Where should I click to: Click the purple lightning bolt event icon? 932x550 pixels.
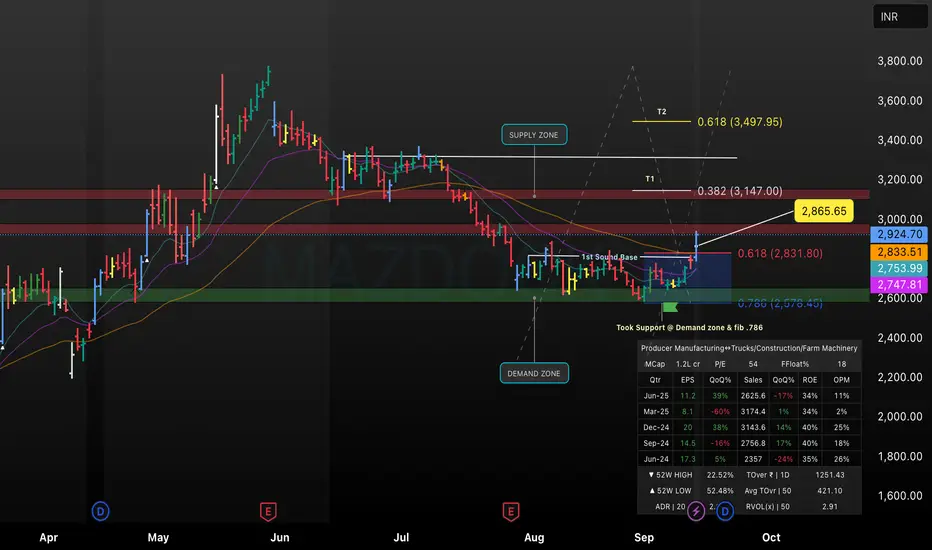tap(696, 511)
